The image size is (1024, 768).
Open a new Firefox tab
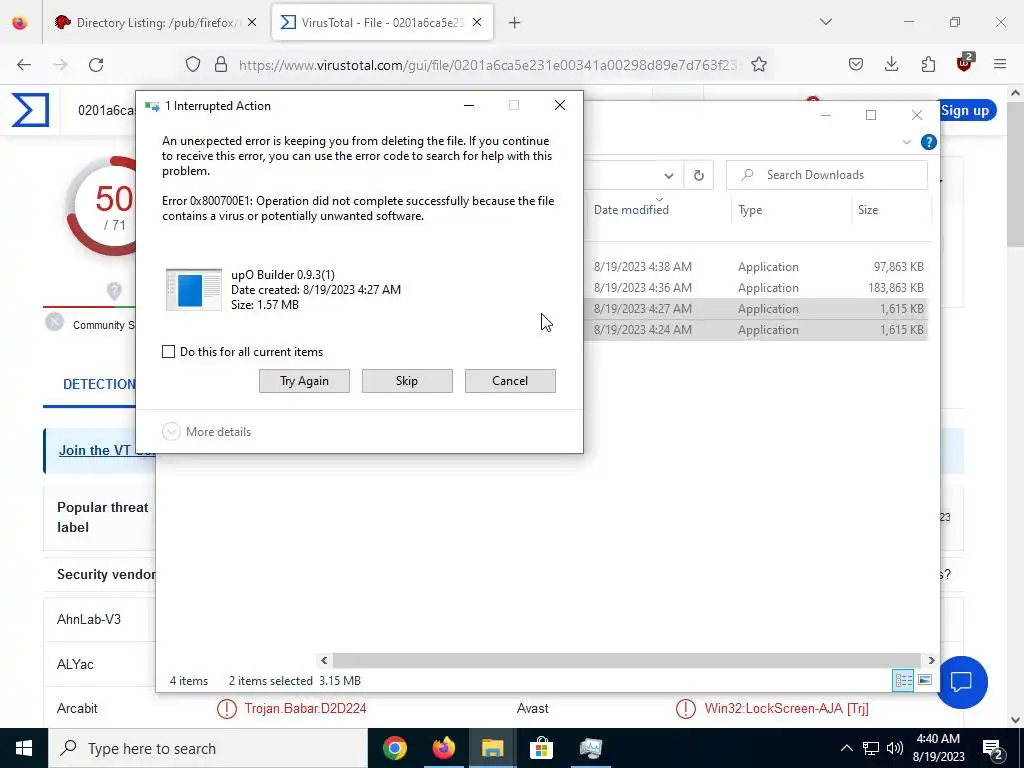(x=515, y=23)
